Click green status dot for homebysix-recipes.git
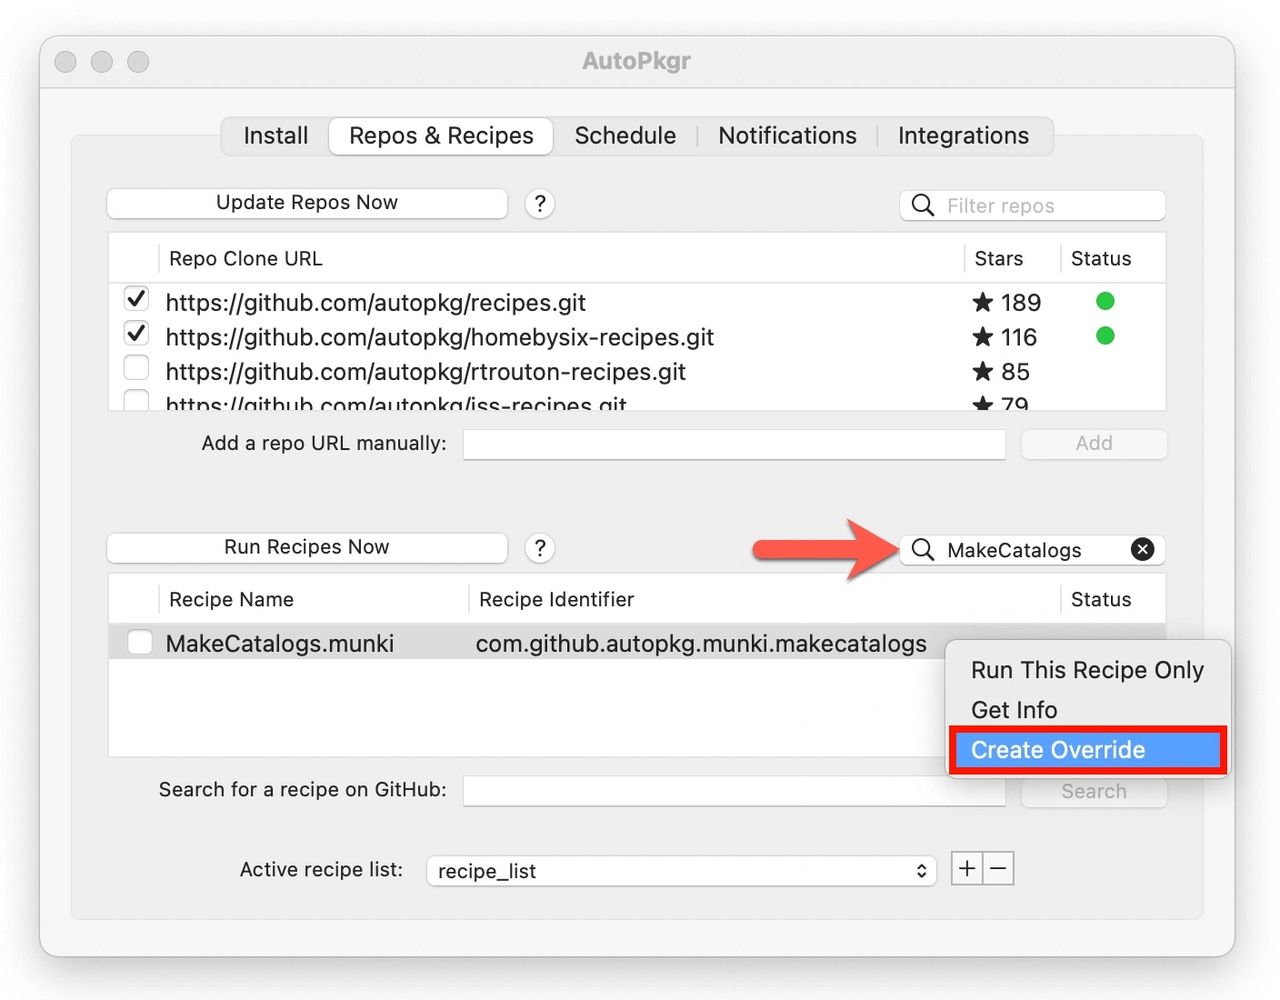The width and height of the screenshot is (1280, 1000). click(1105, 336)
